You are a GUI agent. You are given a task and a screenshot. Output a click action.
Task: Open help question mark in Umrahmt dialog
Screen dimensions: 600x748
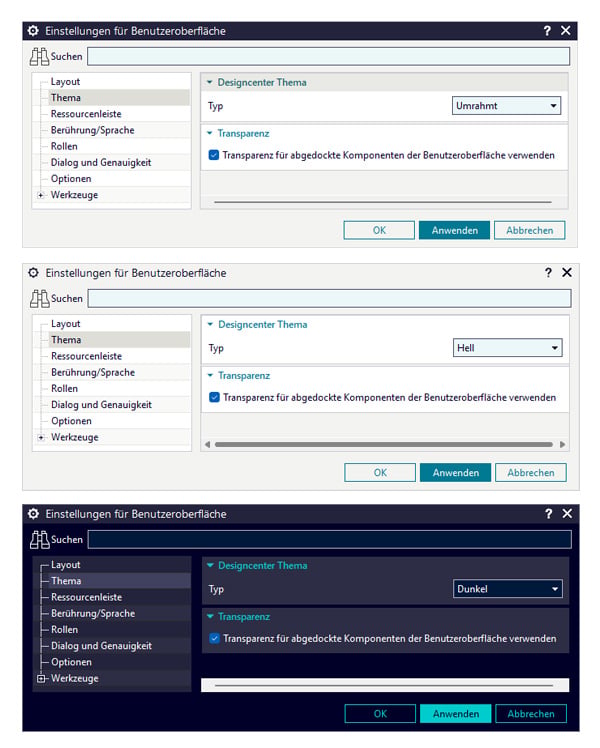547,31
